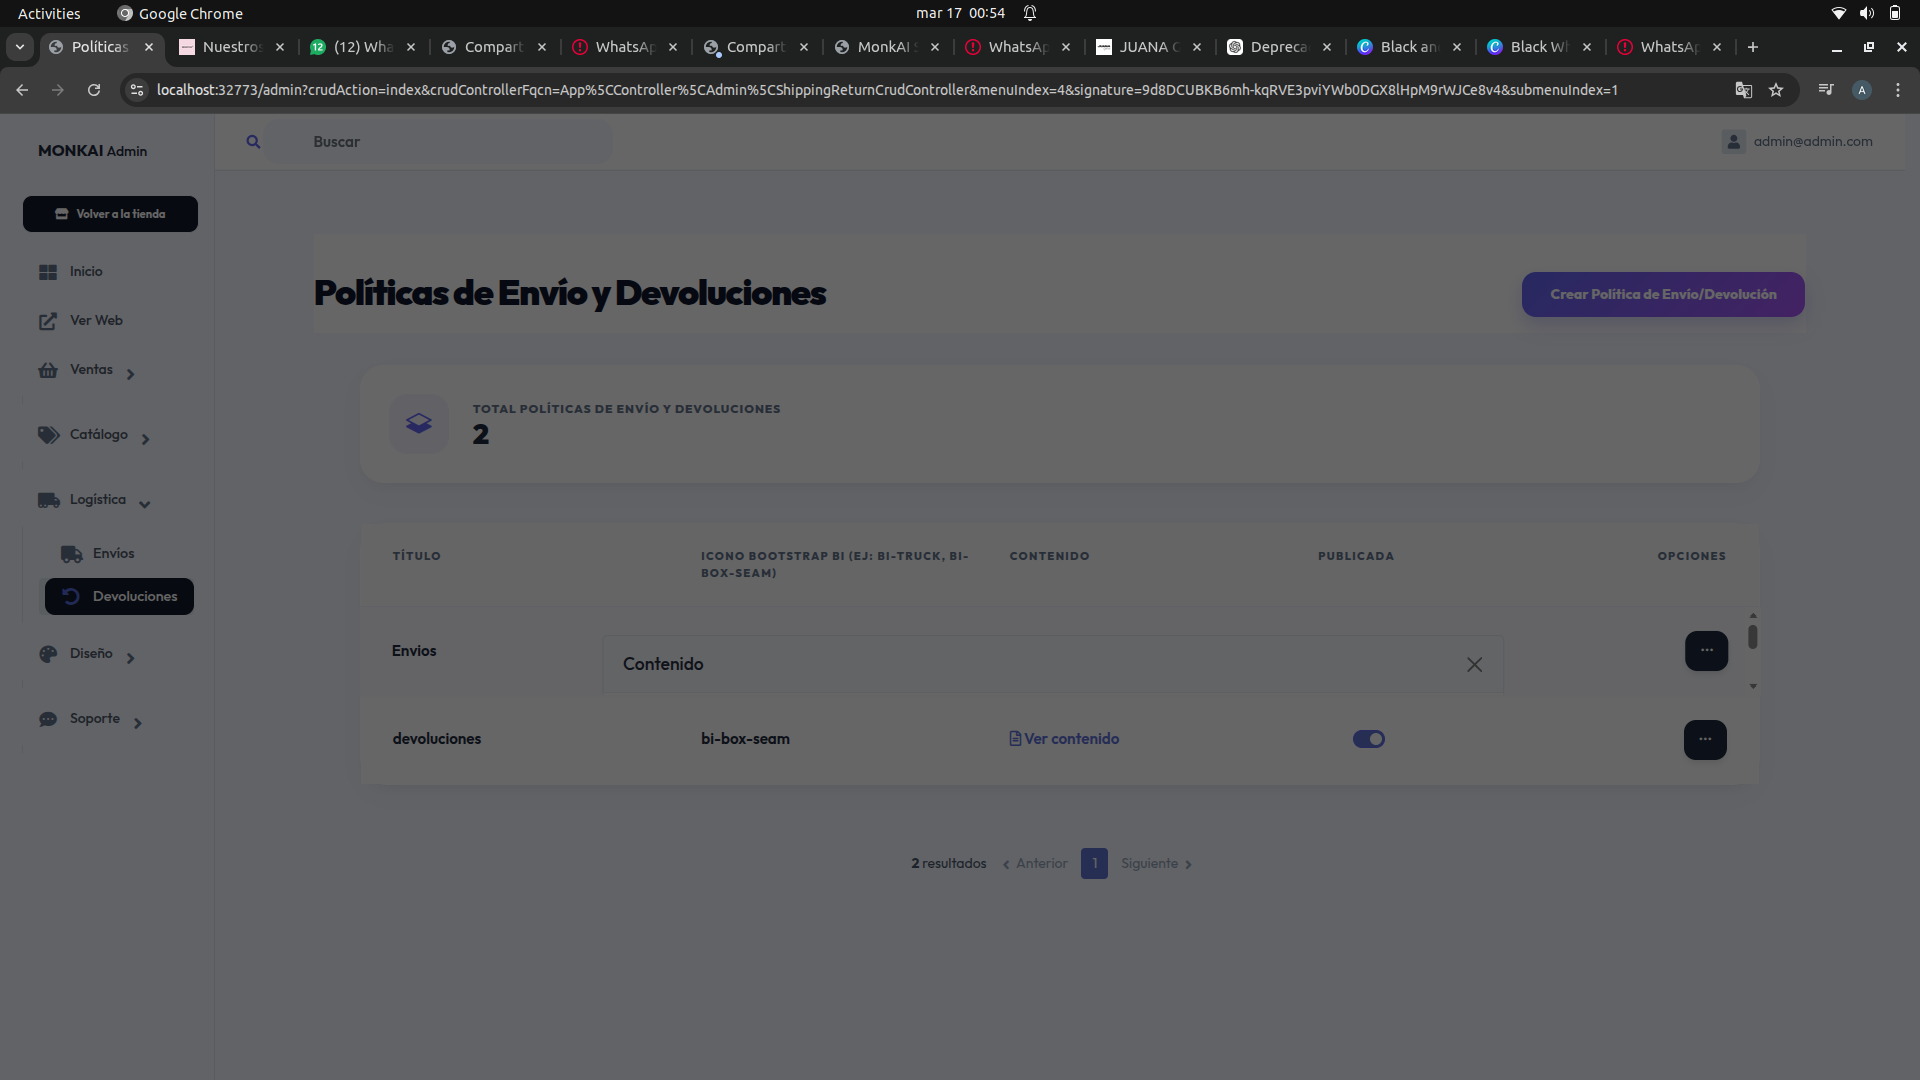Viewport: 1920px width, 1080px height.
Task: Toggle Publicada switch for devoluciones
Action: click(x=1368, y=739)
